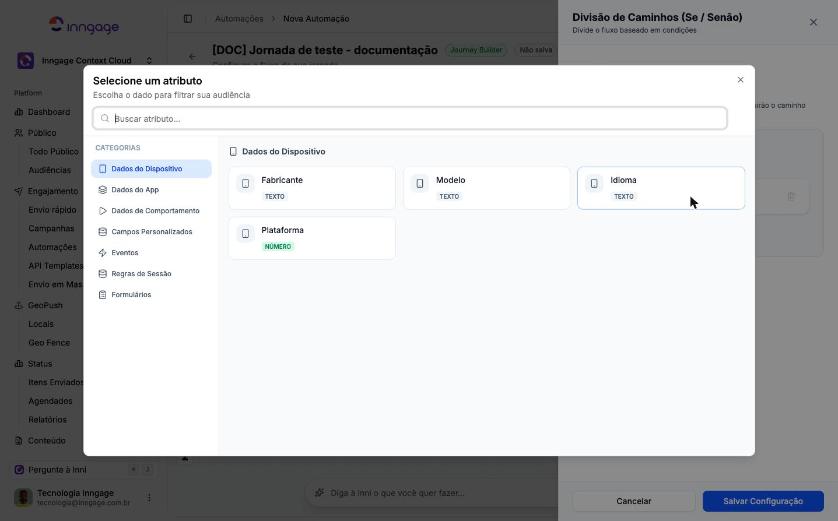The height and width of the screenshot is (521, 838).
Task: Open Locais sidebar item
Action: click(x=41, y=324)
